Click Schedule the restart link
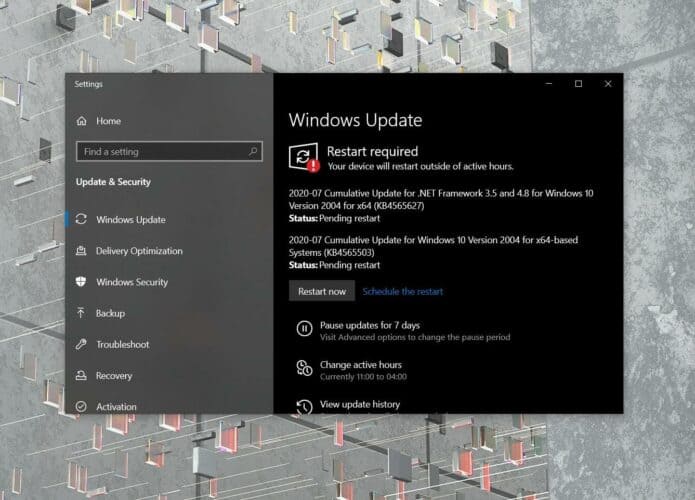The height and width of the screenshot is (500, 695). coord(402,291)
